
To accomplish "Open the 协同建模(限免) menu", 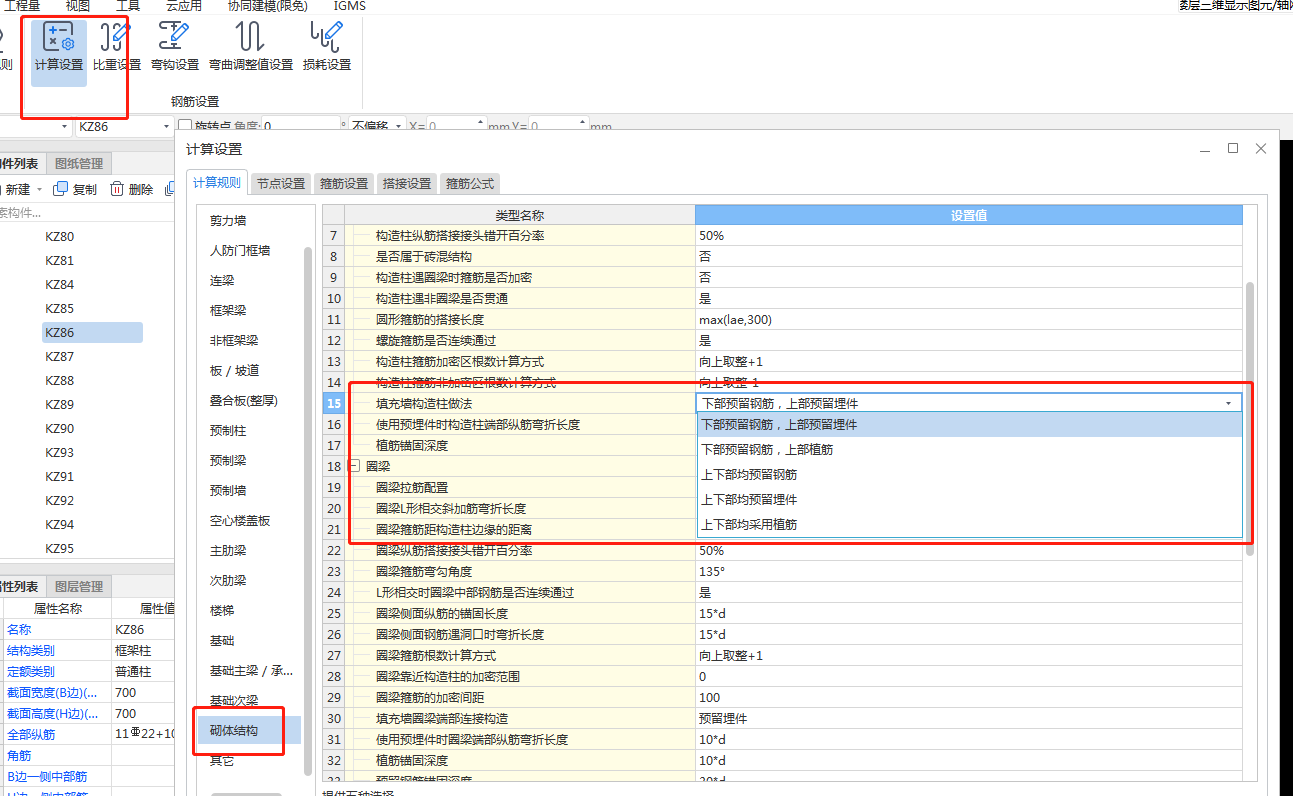I will (267, 5).
